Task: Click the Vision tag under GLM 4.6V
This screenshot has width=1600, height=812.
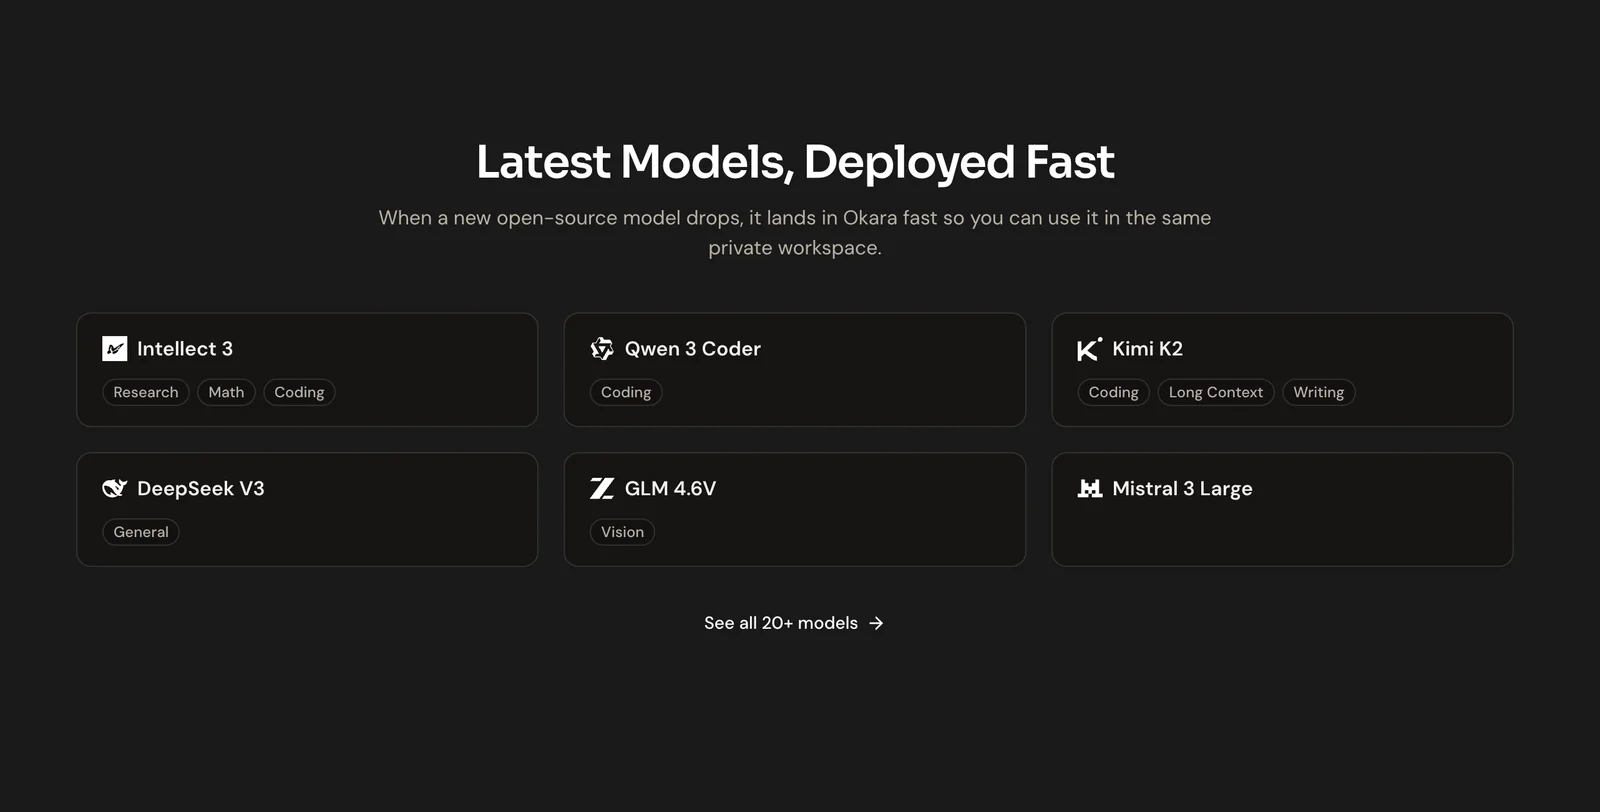Action: point(622,532)
